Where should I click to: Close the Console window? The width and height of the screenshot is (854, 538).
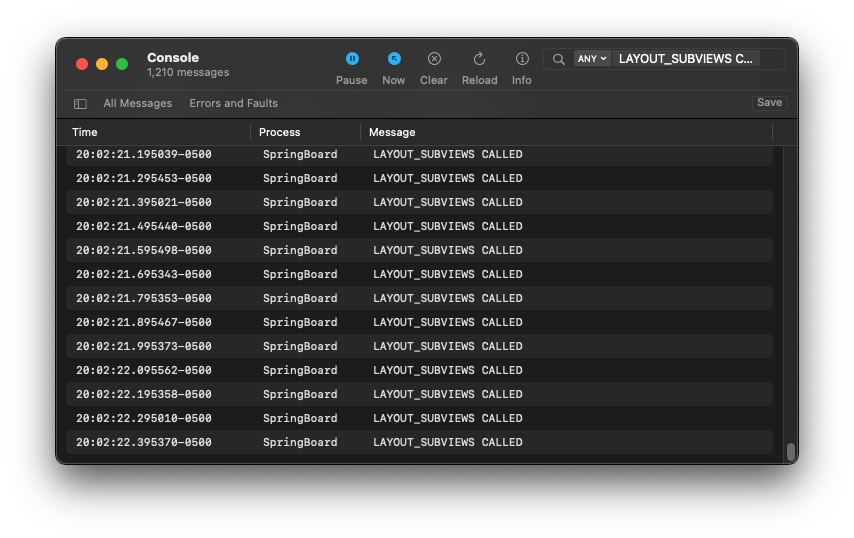click(x=82, y=64)
